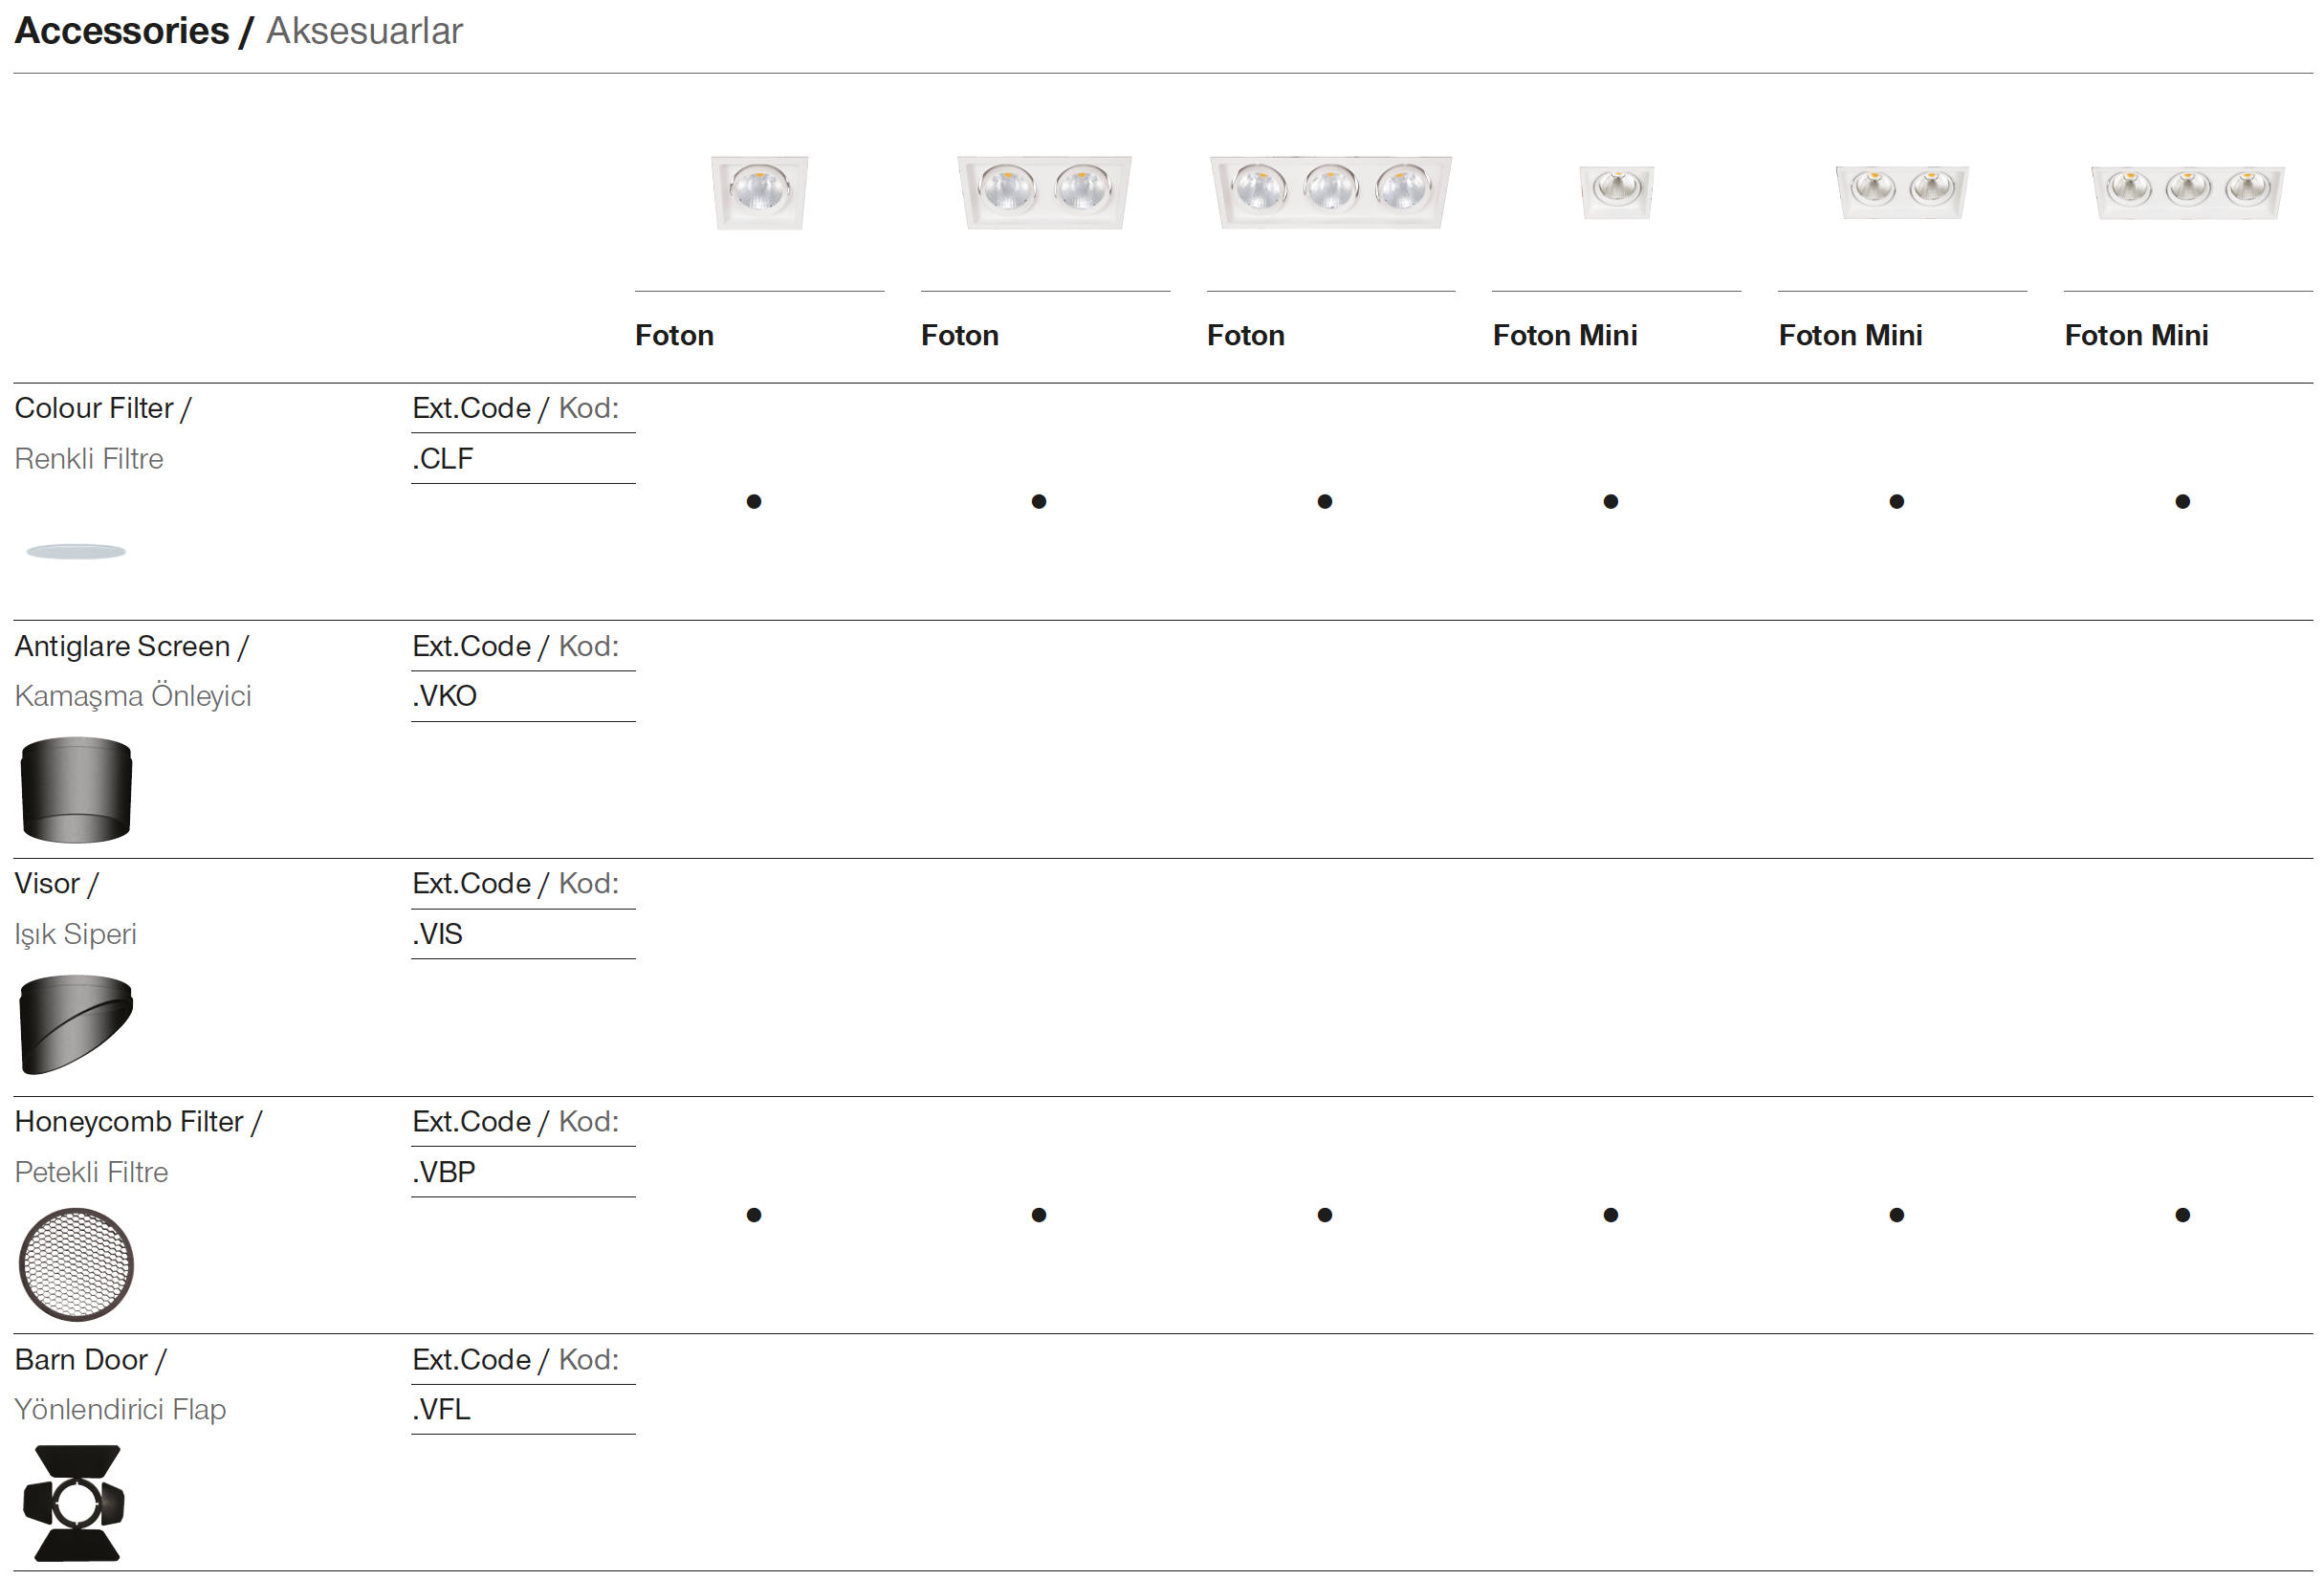Viewport: 2324px width, 1580px height.
Task: Click the .VKO extension code
Action: [x=445, y=696]
